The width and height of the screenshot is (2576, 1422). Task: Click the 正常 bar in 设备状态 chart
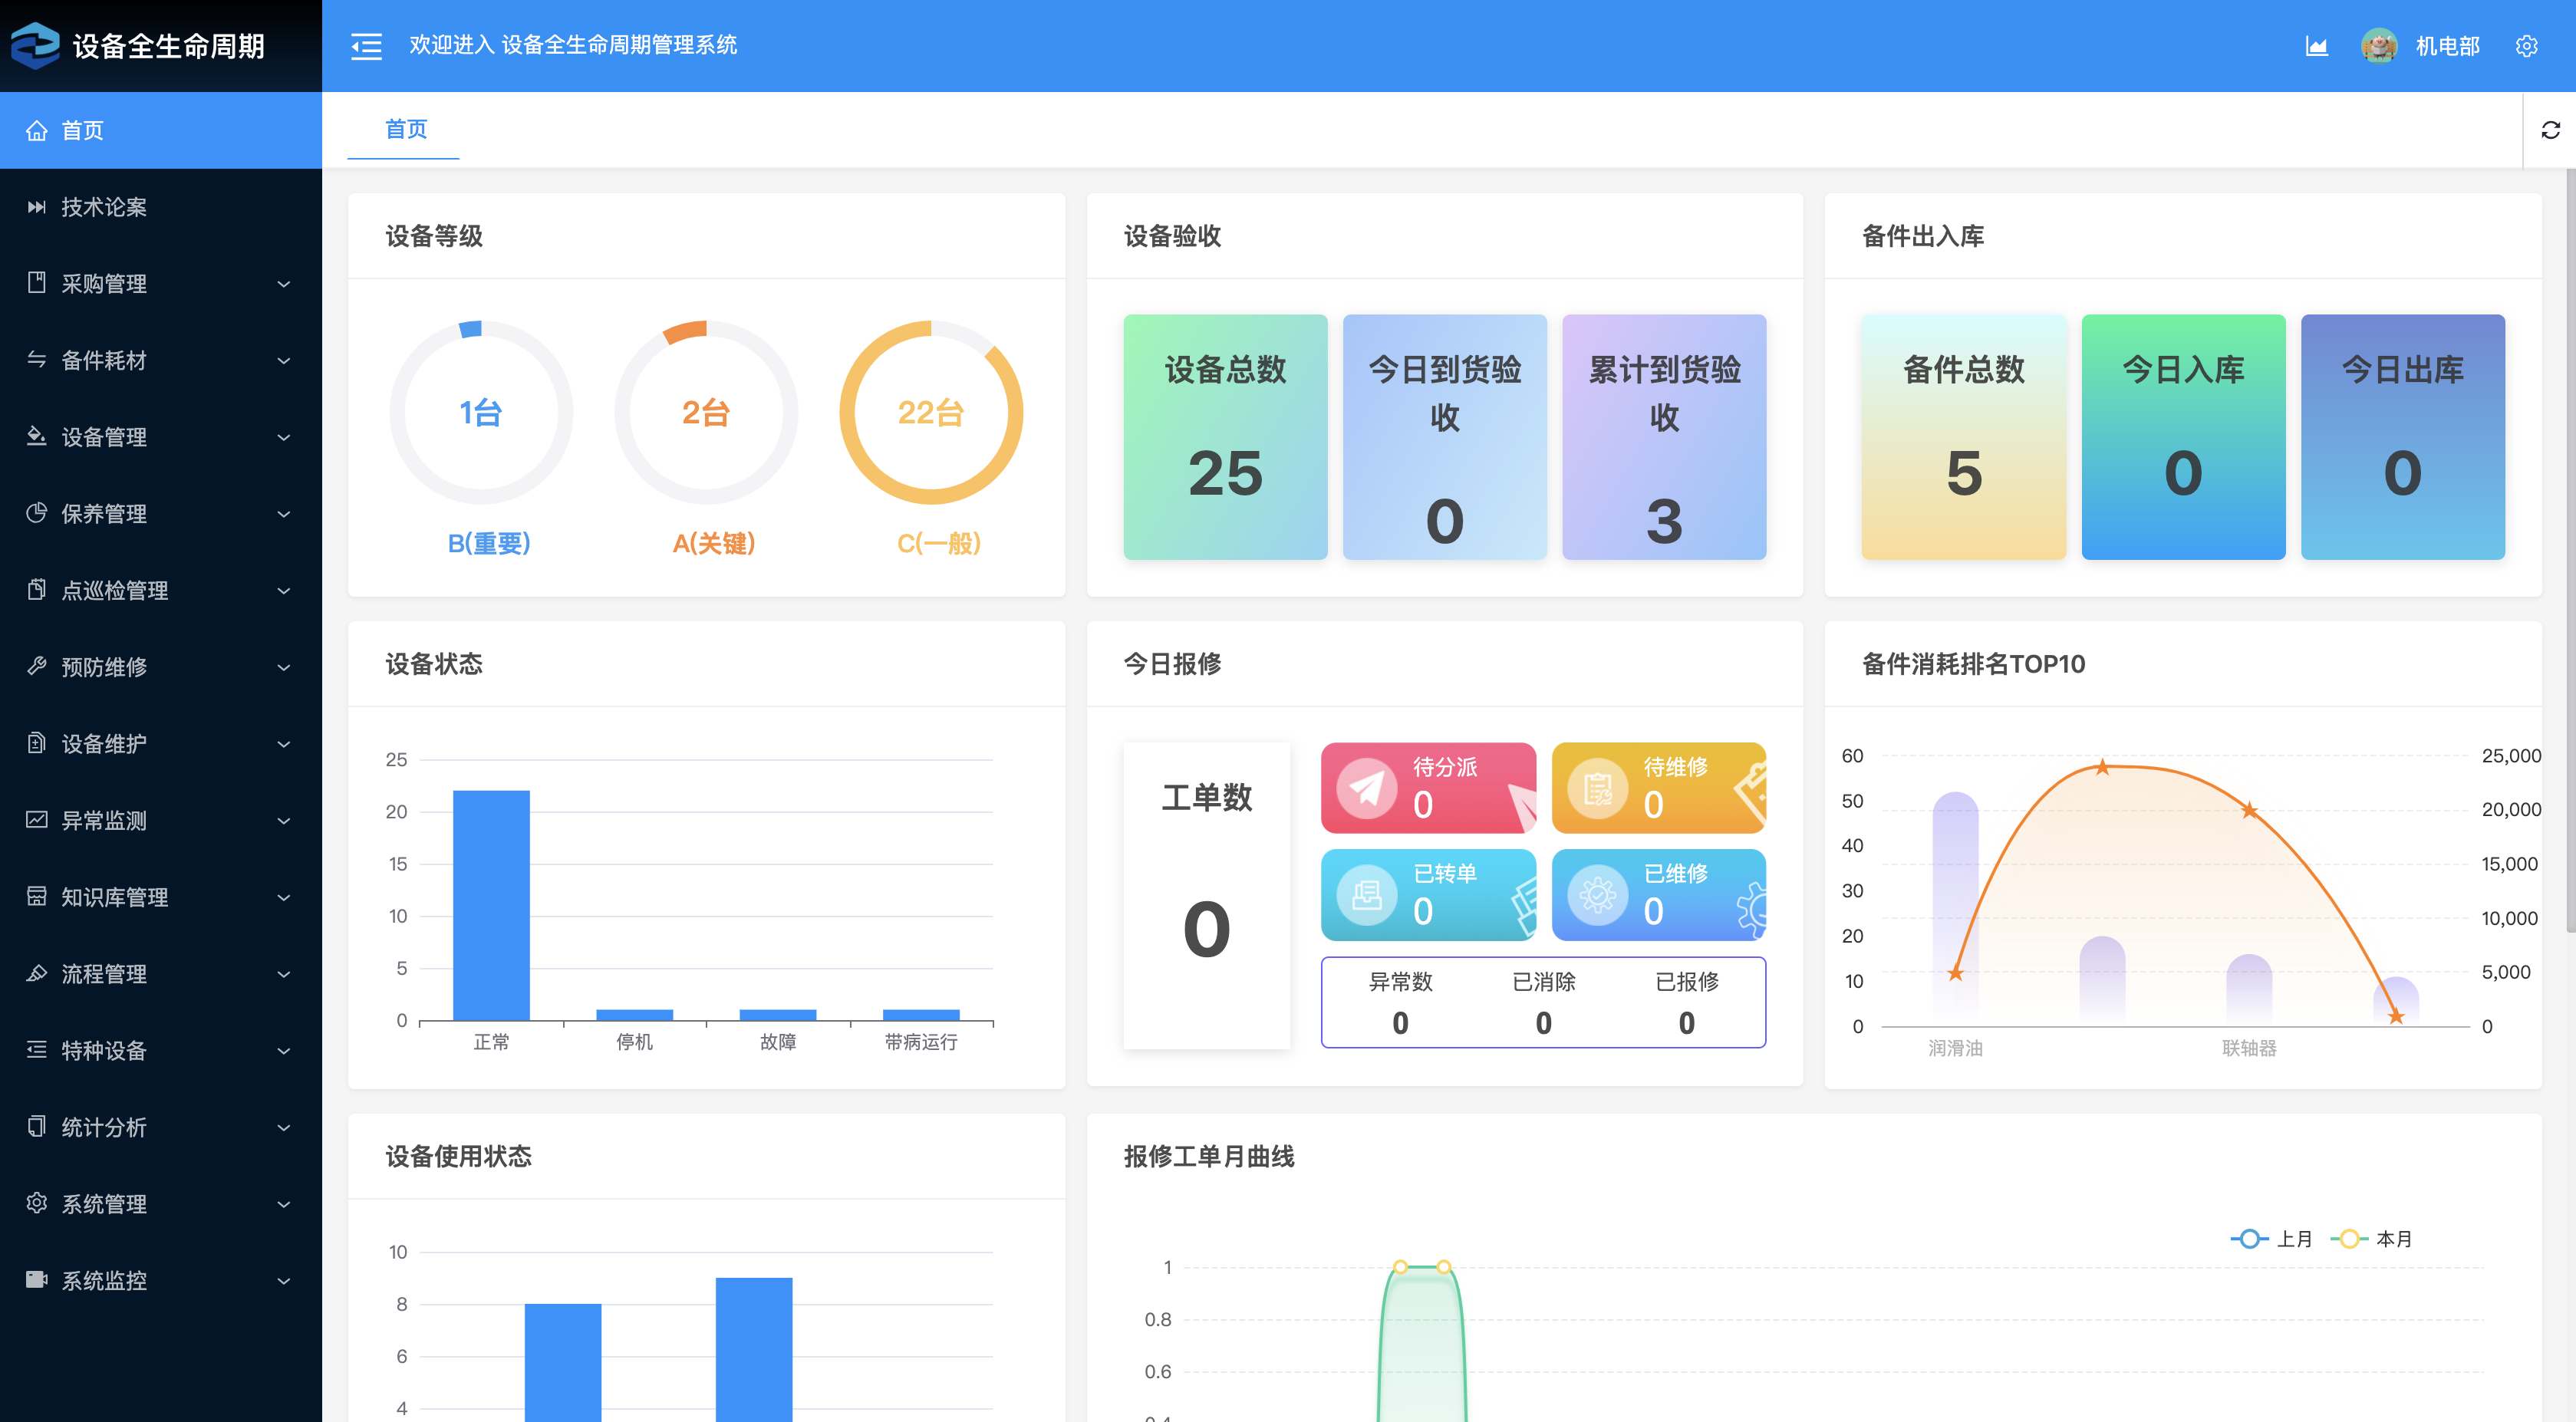click(x=491, y=905)
